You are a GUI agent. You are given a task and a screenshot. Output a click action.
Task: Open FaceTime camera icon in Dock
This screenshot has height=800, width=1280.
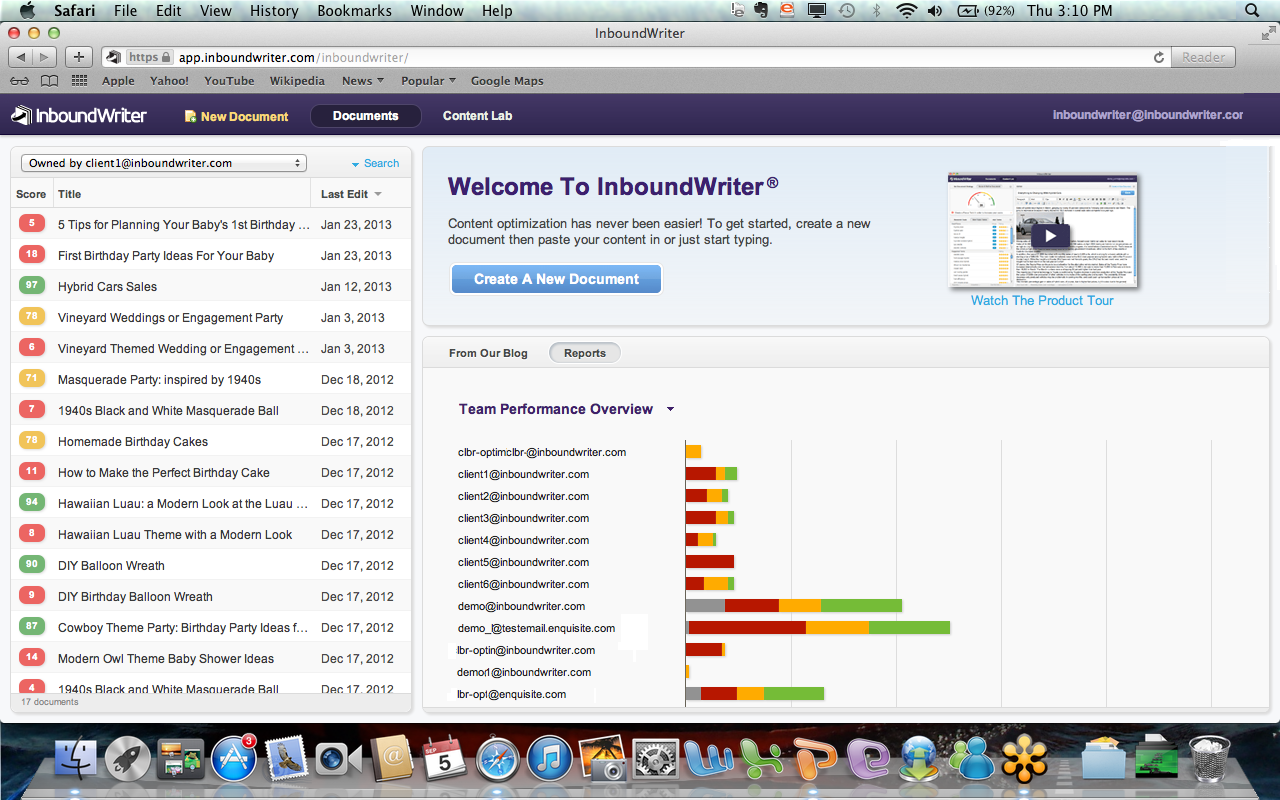coord(339,759)
